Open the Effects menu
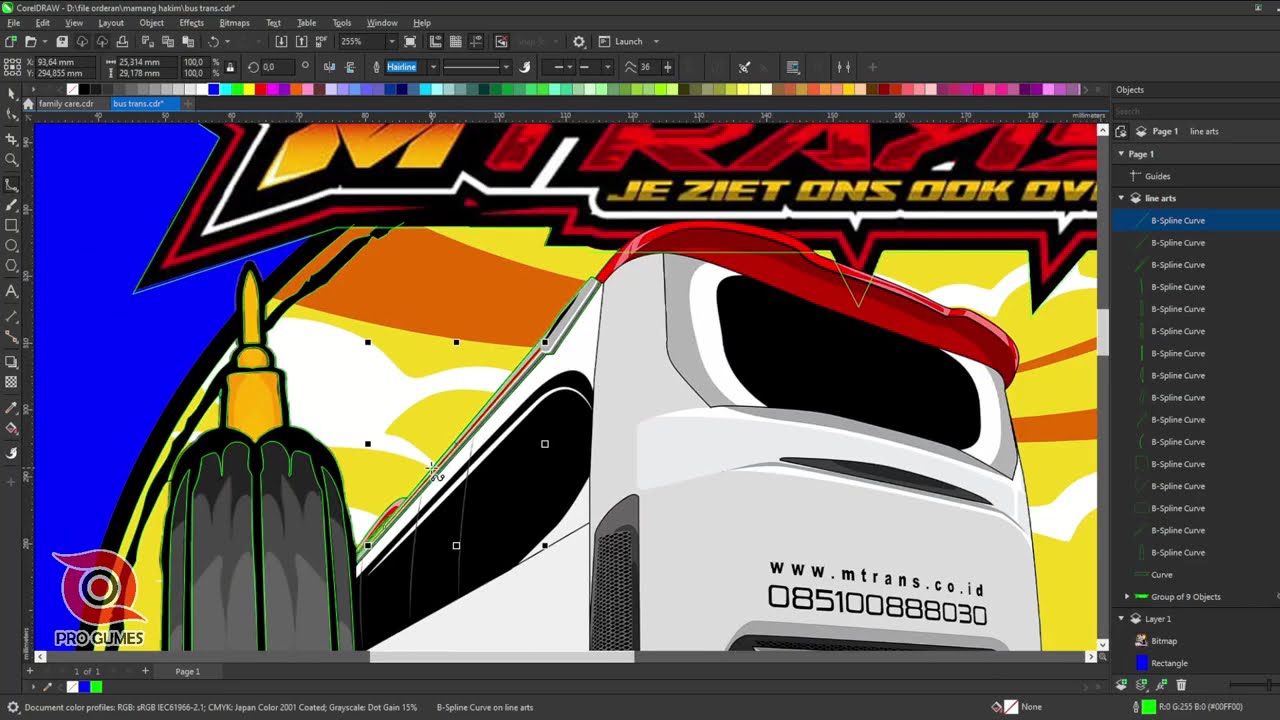 pos(192,23)
